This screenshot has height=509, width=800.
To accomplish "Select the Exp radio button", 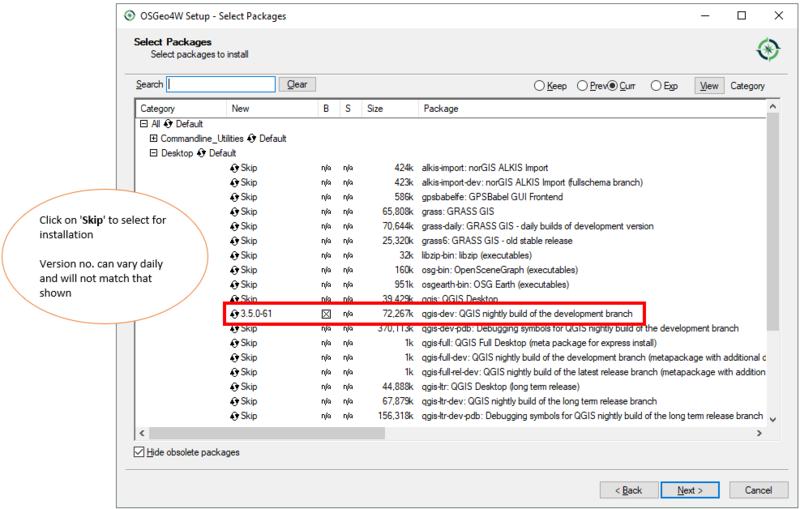I will pos(656,86).
